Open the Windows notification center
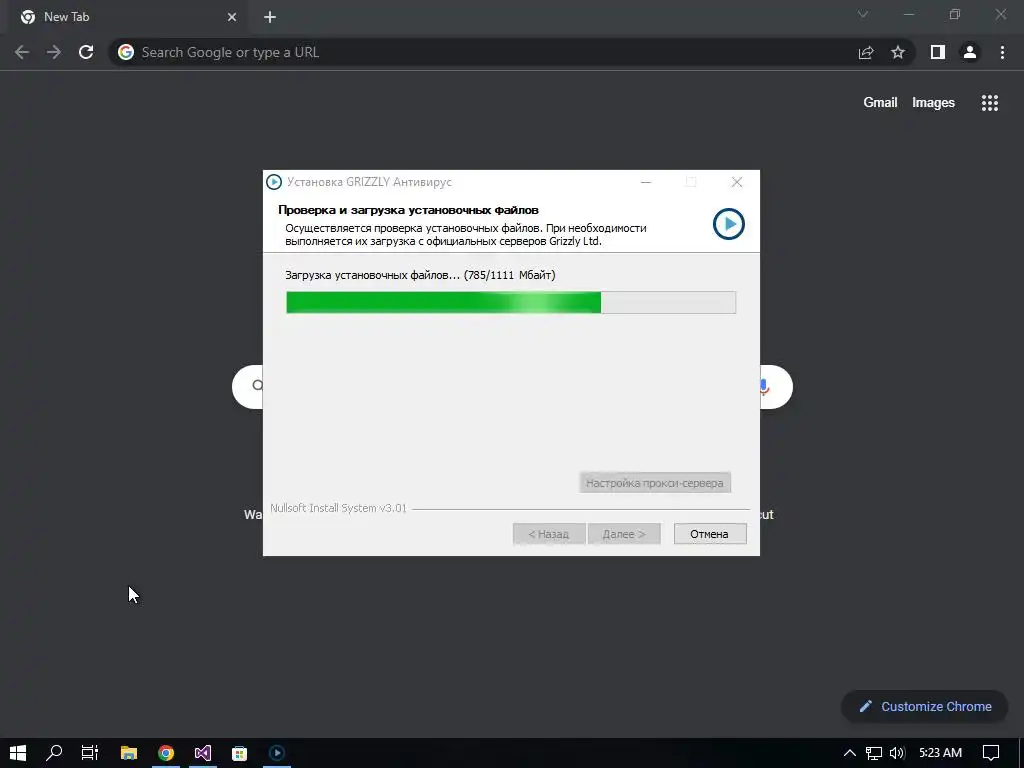Image resolution: width=1024 pixels, height=768 pixels. [991, 753]
